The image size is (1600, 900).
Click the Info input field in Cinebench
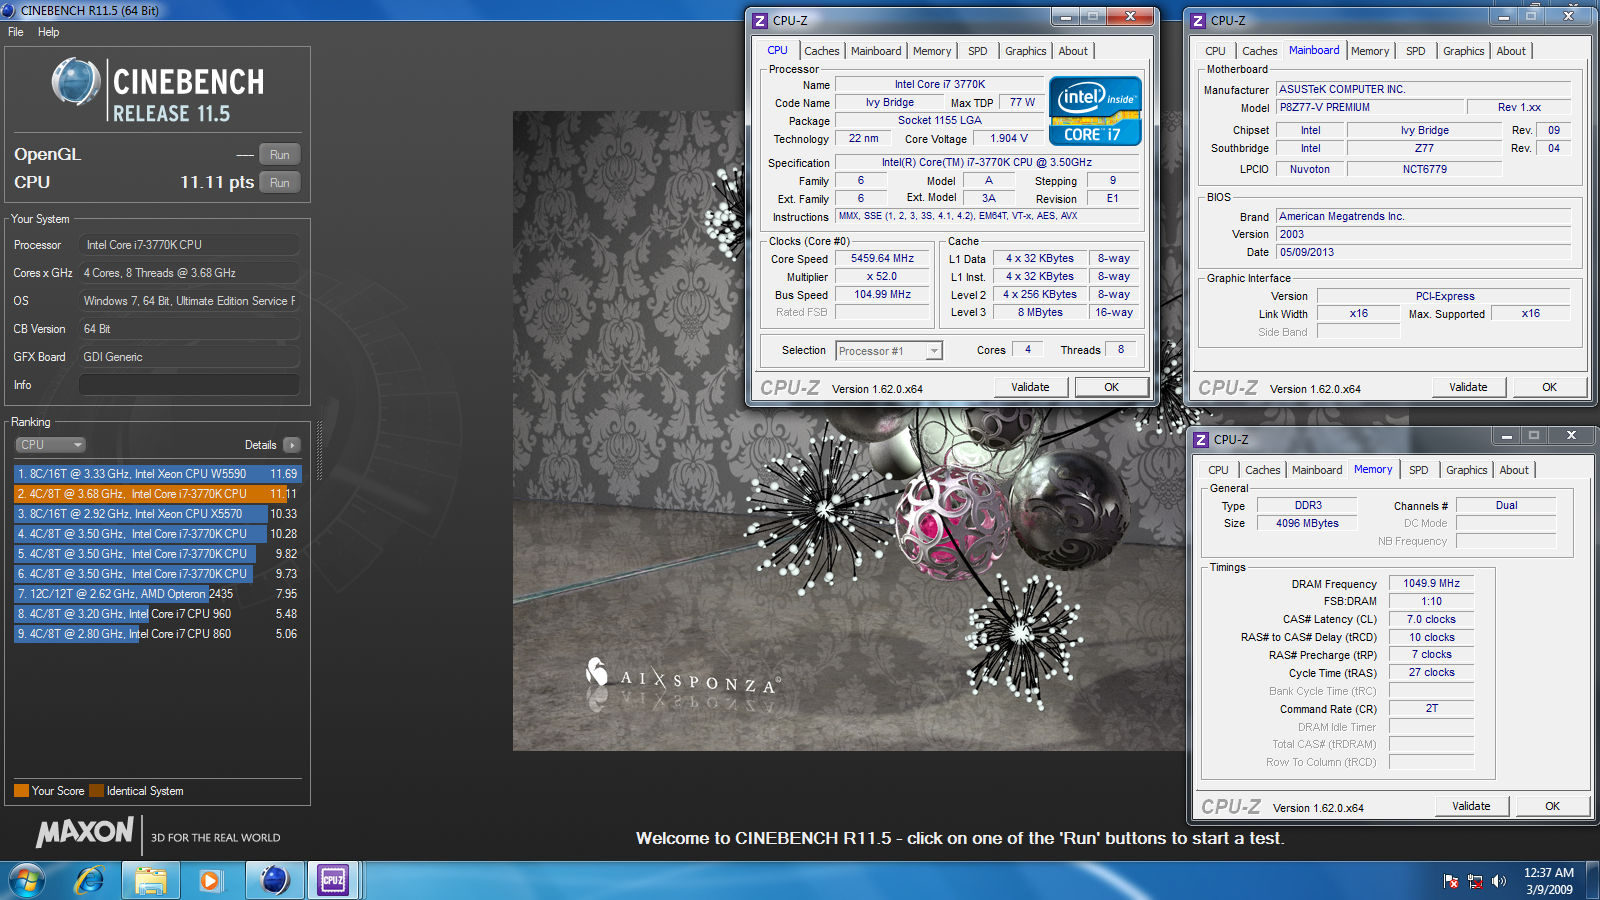click(x=189, y=385)
